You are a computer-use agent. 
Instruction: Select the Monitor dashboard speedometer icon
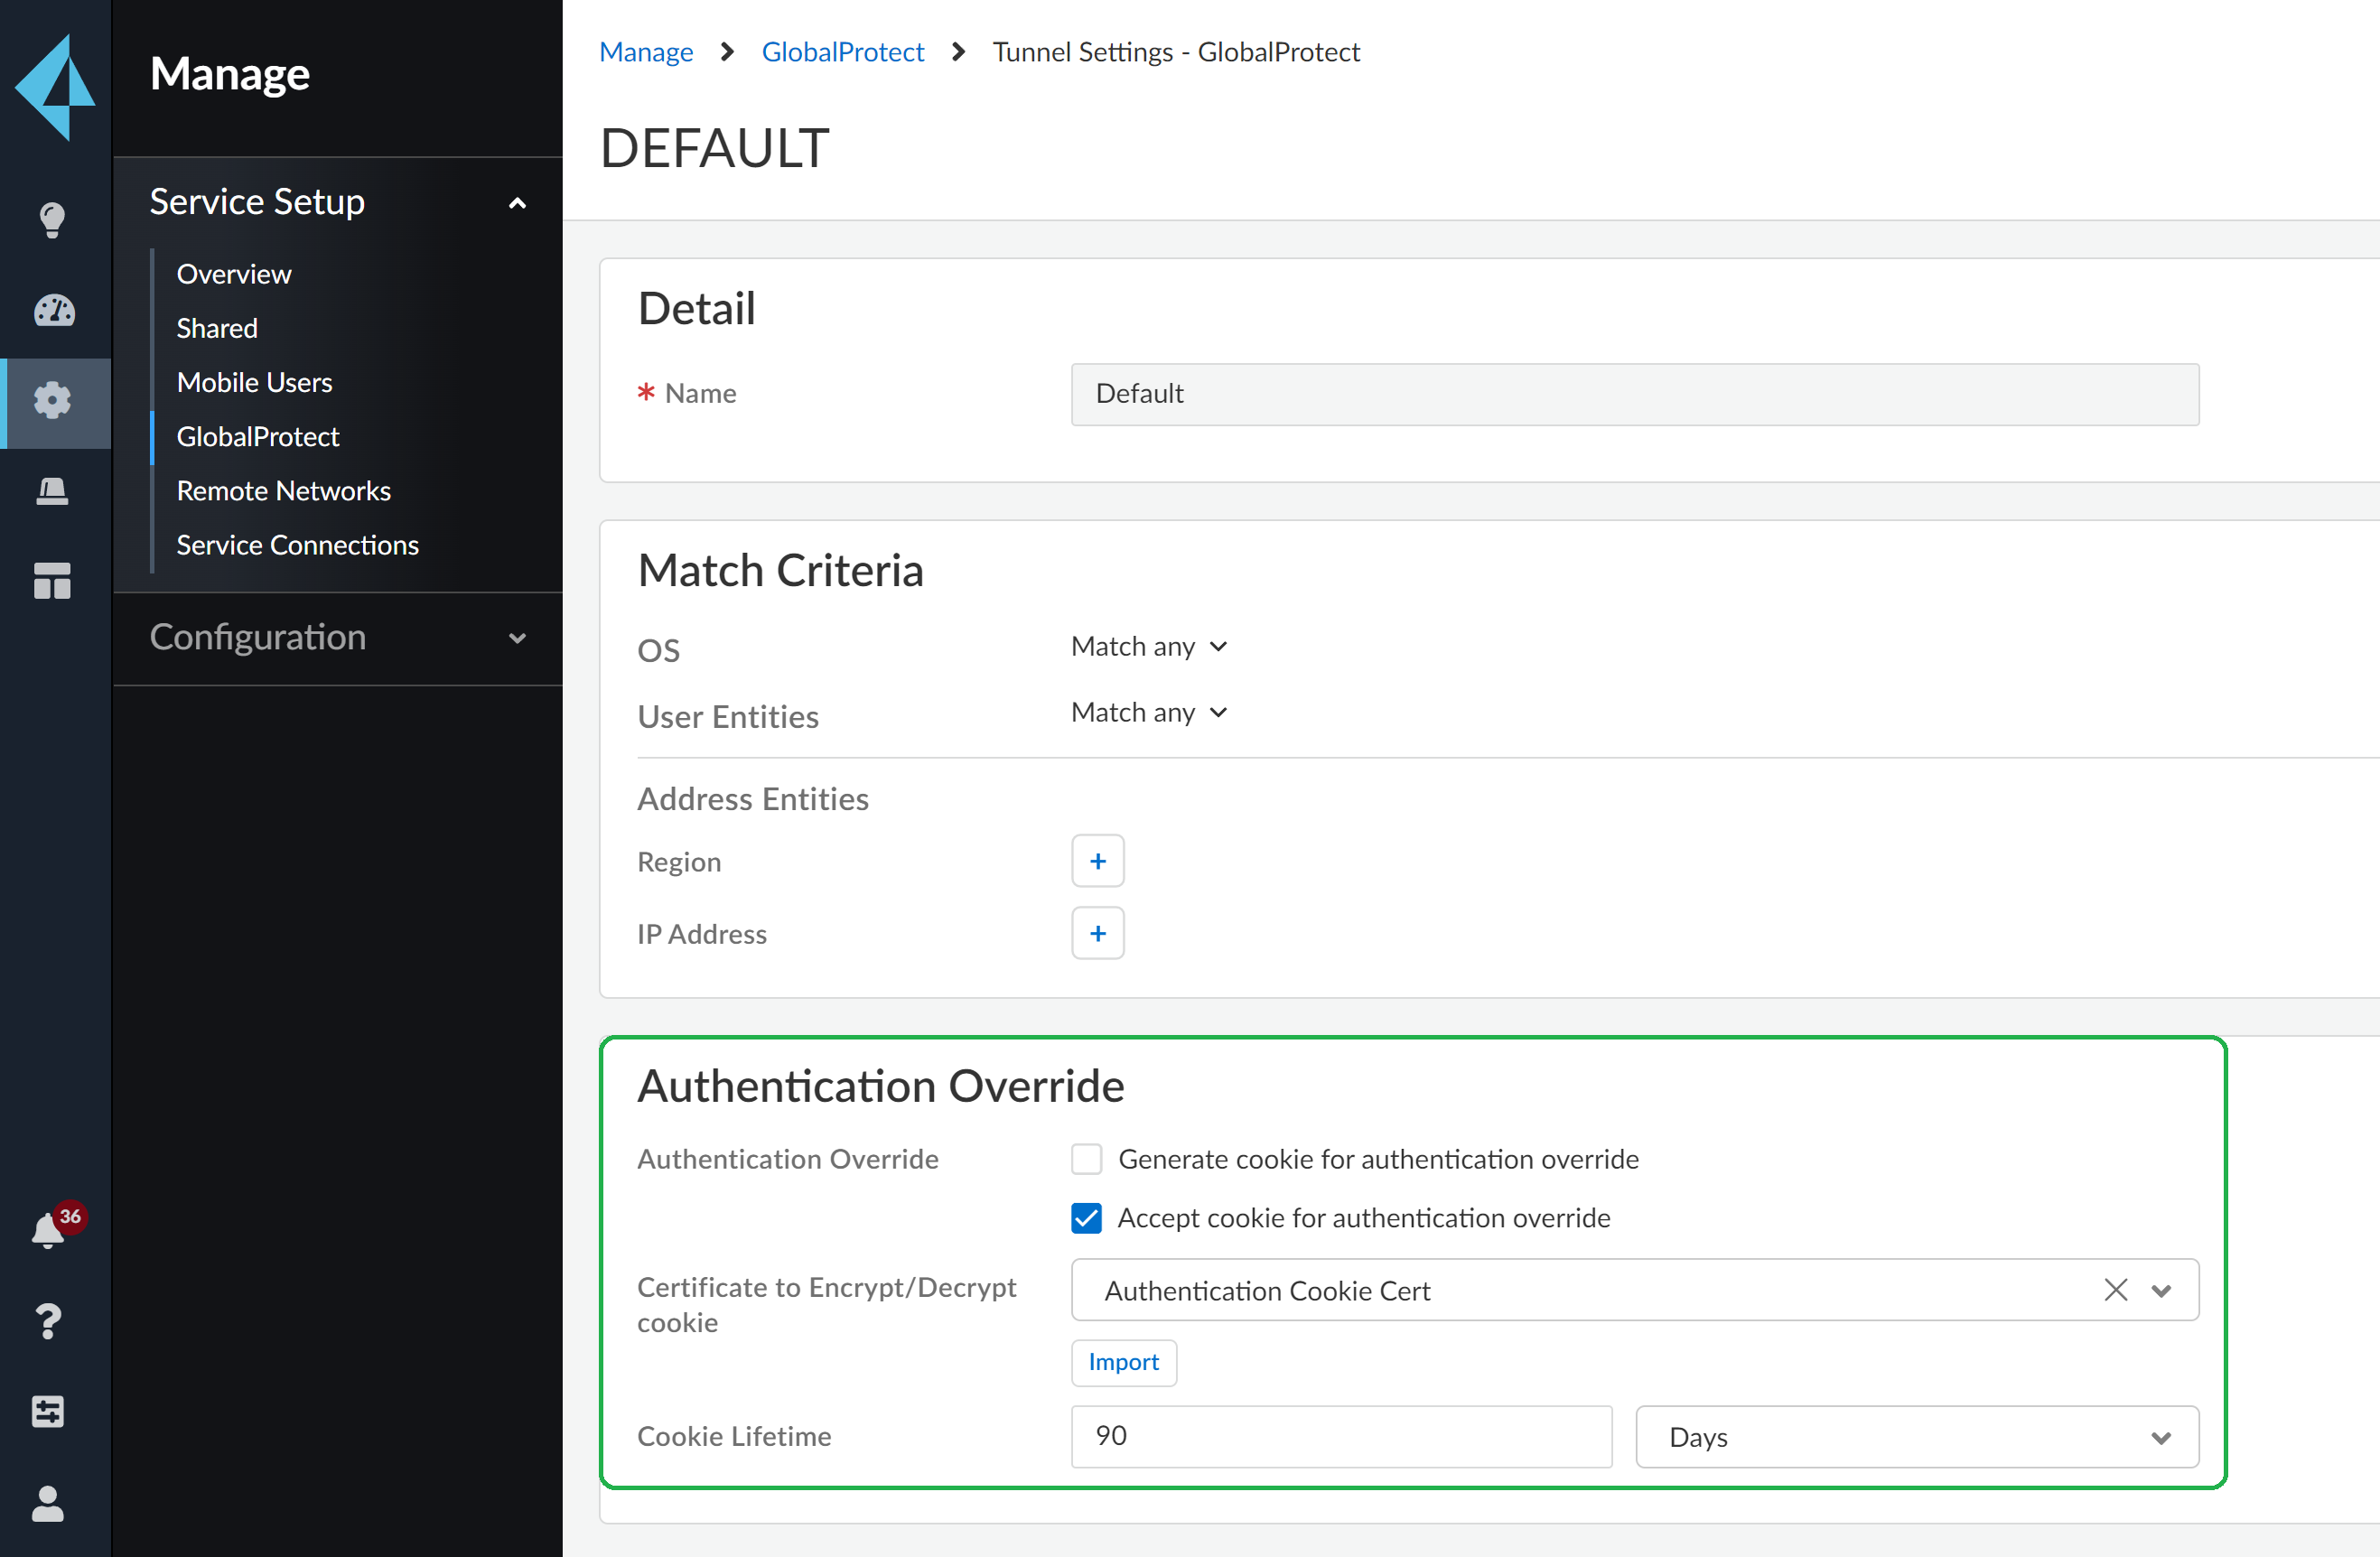[x=52, y=311]
